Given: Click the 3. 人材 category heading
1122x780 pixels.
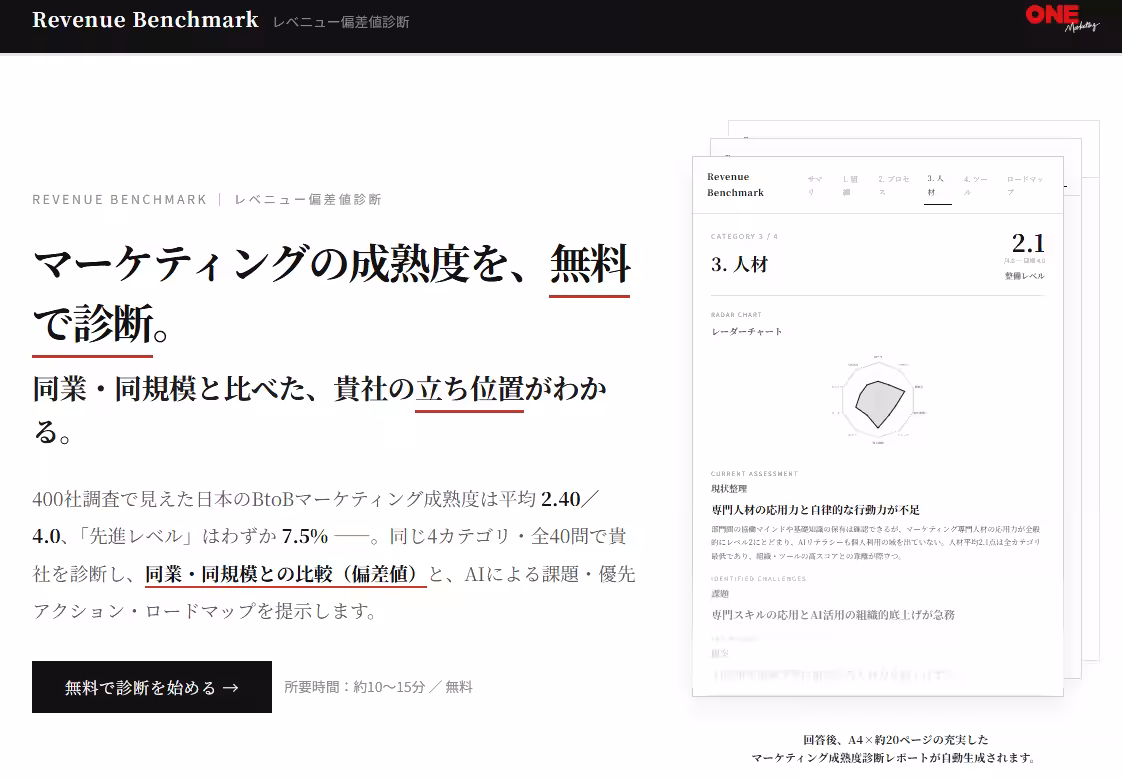Looking at the screenshot, I should click(739, 265).
